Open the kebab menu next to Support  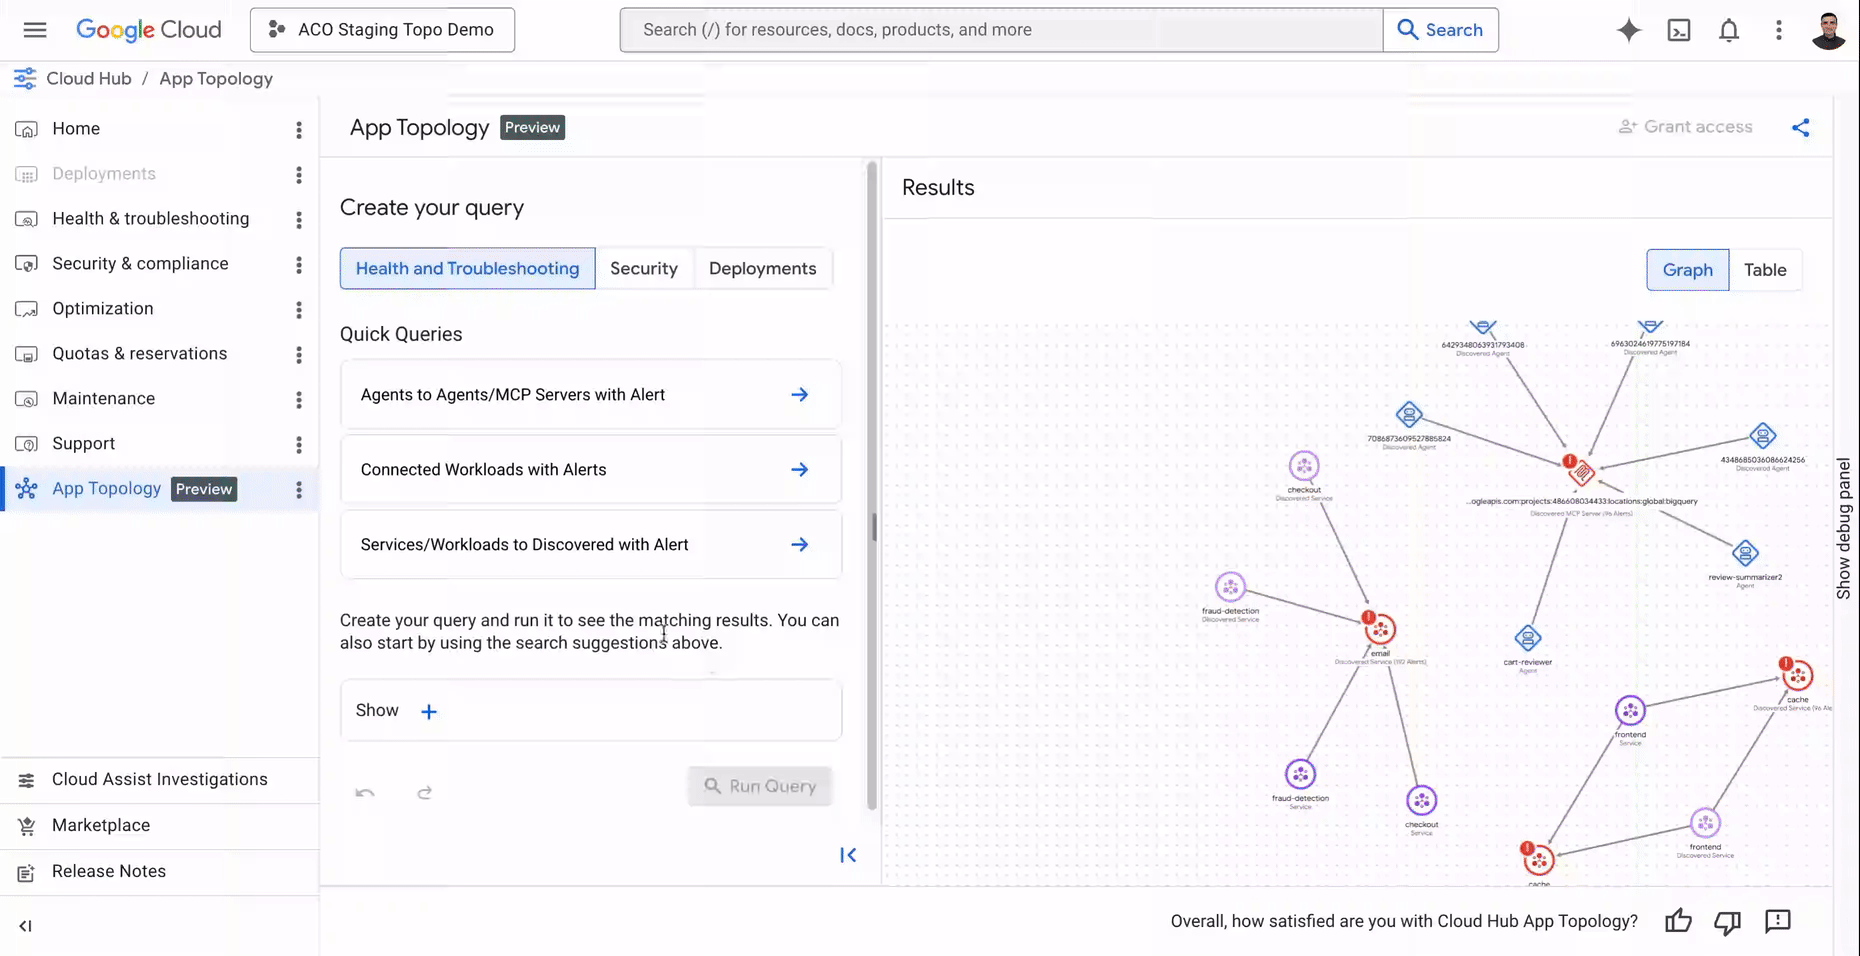298,445
